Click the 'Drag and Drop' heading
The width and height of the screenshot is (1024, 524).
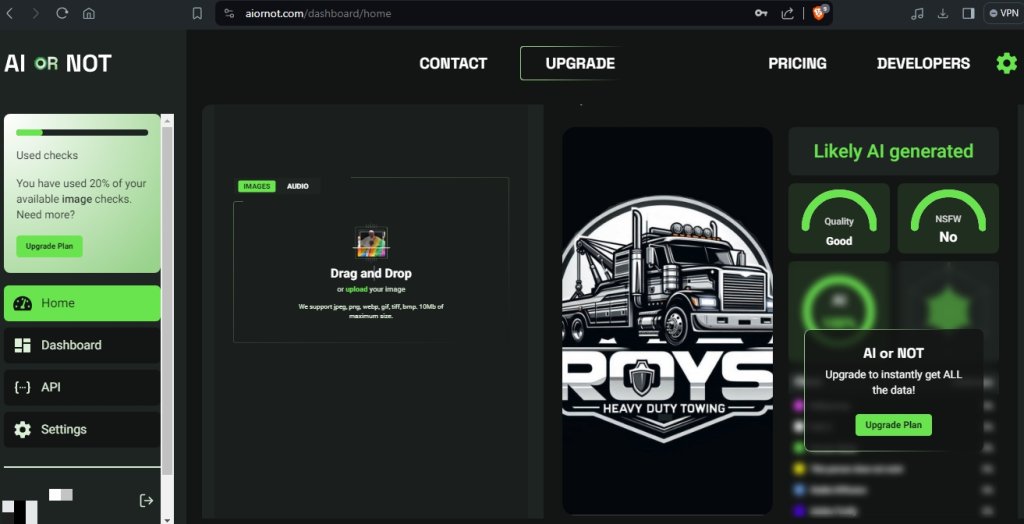coord(371,274)
